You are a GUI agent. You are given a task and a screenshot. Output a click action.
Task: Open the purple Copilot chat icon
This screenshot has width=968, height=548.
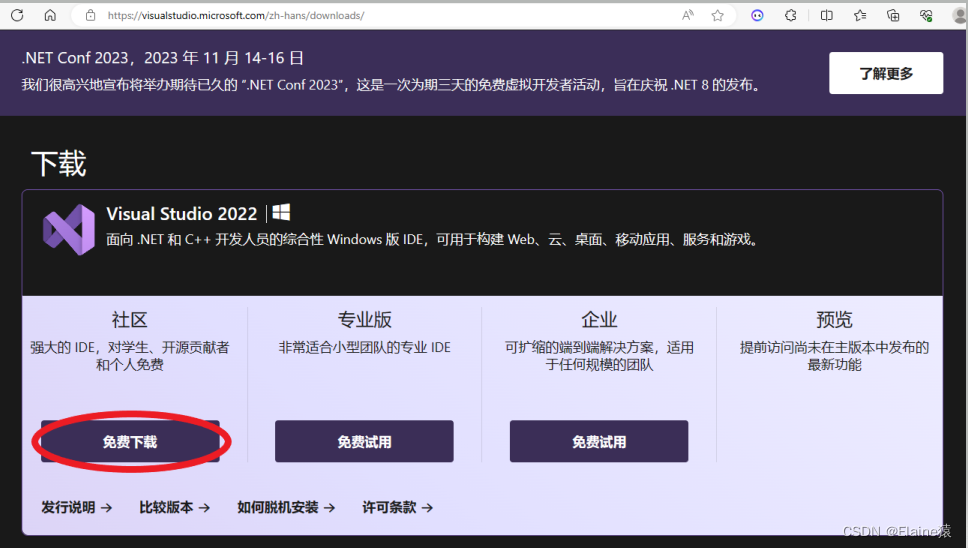click(757, 15)
